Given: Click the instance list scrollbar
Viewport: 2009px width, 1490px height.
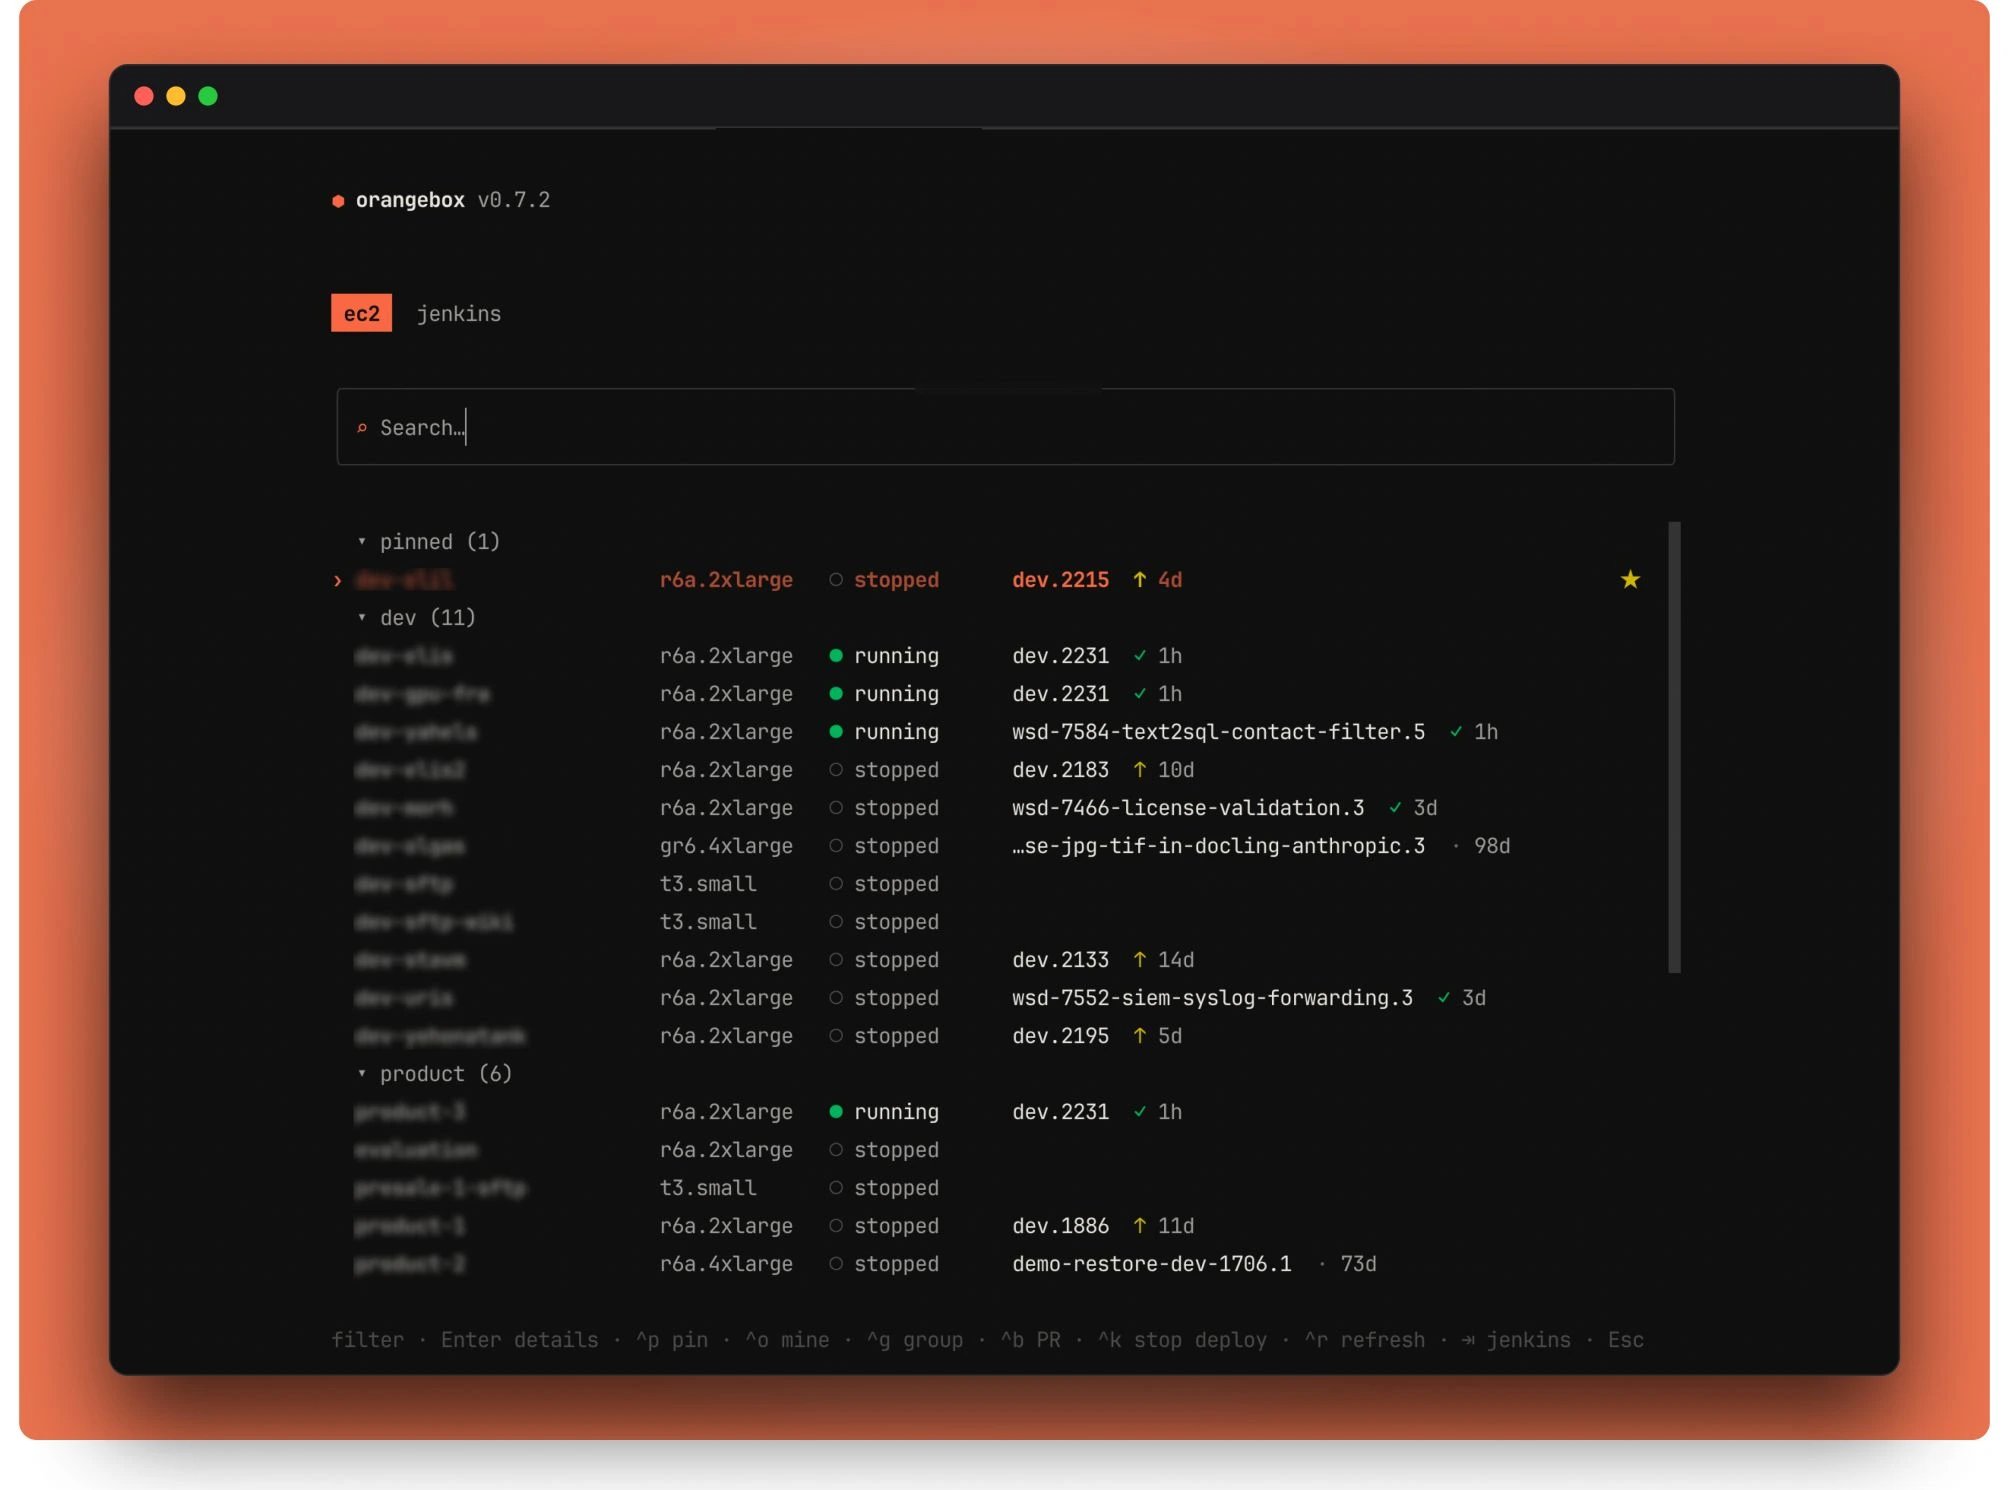Looking at the screenshot, I should coord(1674,746).
